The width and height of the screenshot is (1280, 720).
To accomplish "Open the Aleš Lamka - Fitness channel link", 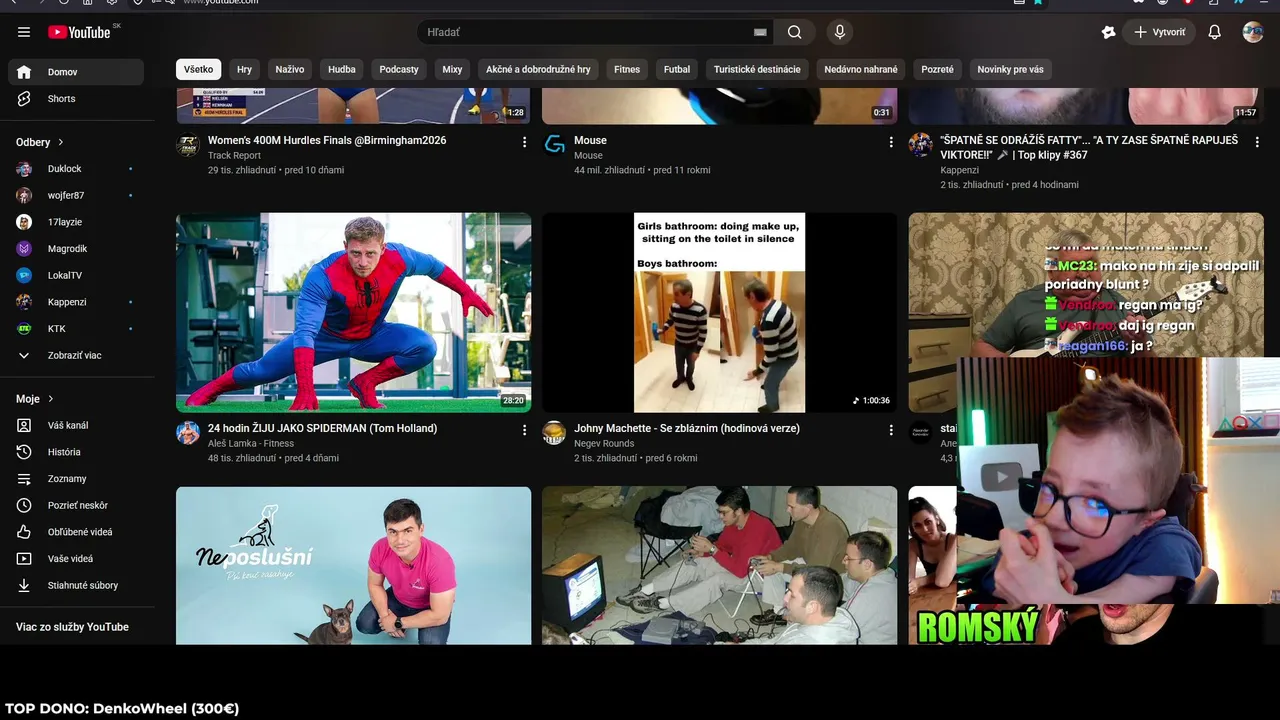I will pyautogui.click(x=251, y=444).
